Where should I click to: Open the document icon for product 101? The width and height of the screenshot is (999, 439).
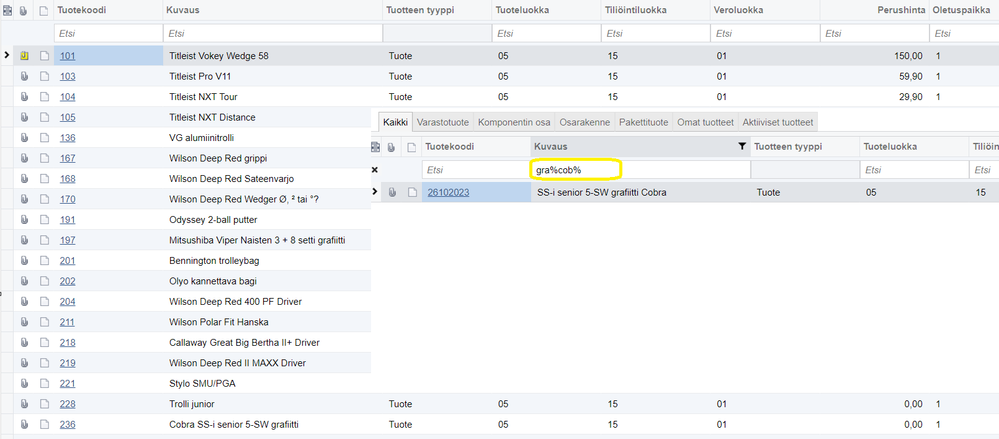pyautogui.click(x=44, y=56)
